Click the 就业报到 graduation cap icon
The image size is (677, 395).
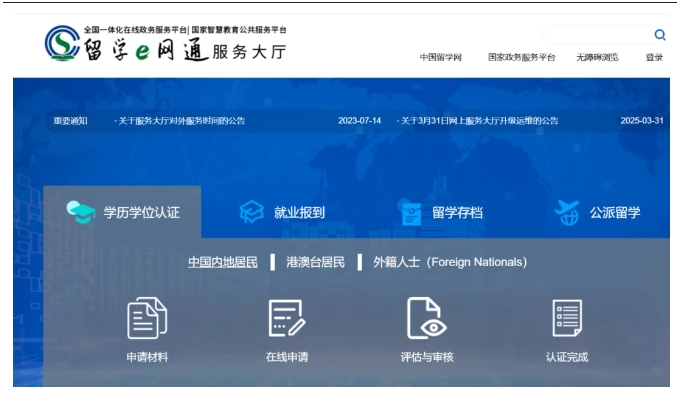coord(251,212)
